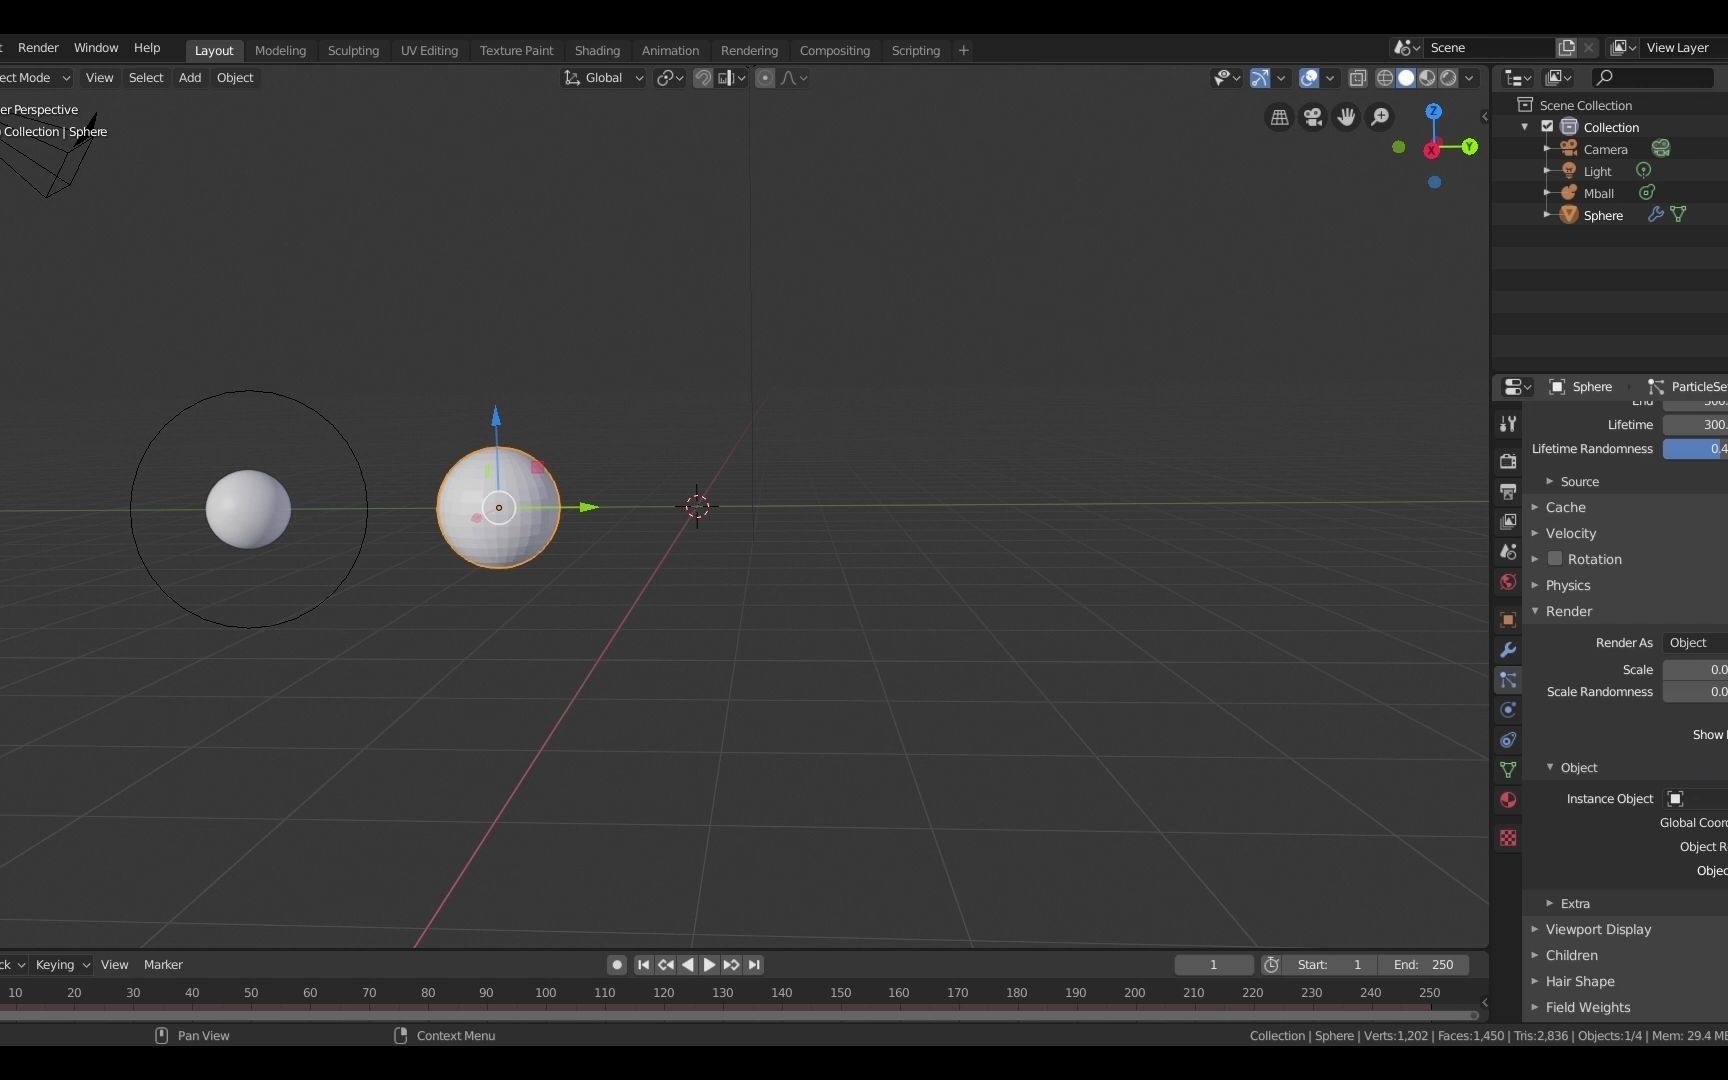Image resolution: width=1728 pixels, height=1080 pixels.
Task: Switch to Material Properties tab
Action: (x=1508, y=800)
